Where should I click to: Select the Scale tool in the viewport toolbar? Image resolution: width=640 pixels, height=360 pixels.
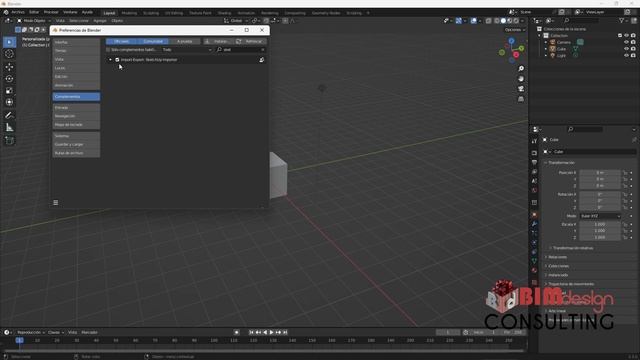pos(9,91)
